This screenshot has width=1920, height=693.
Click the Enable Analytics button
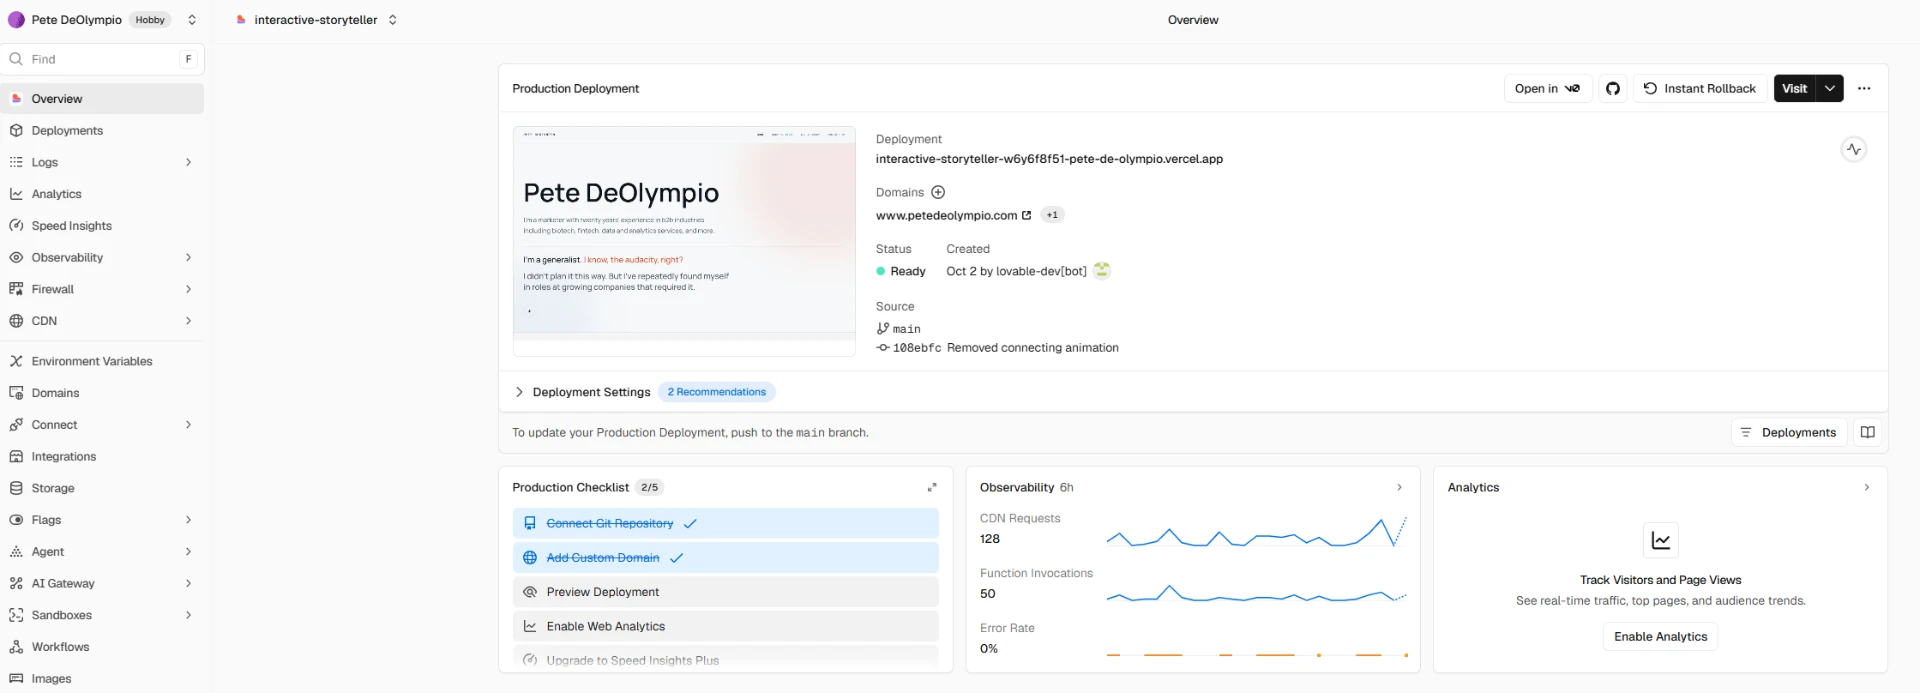pos(1660,636)
